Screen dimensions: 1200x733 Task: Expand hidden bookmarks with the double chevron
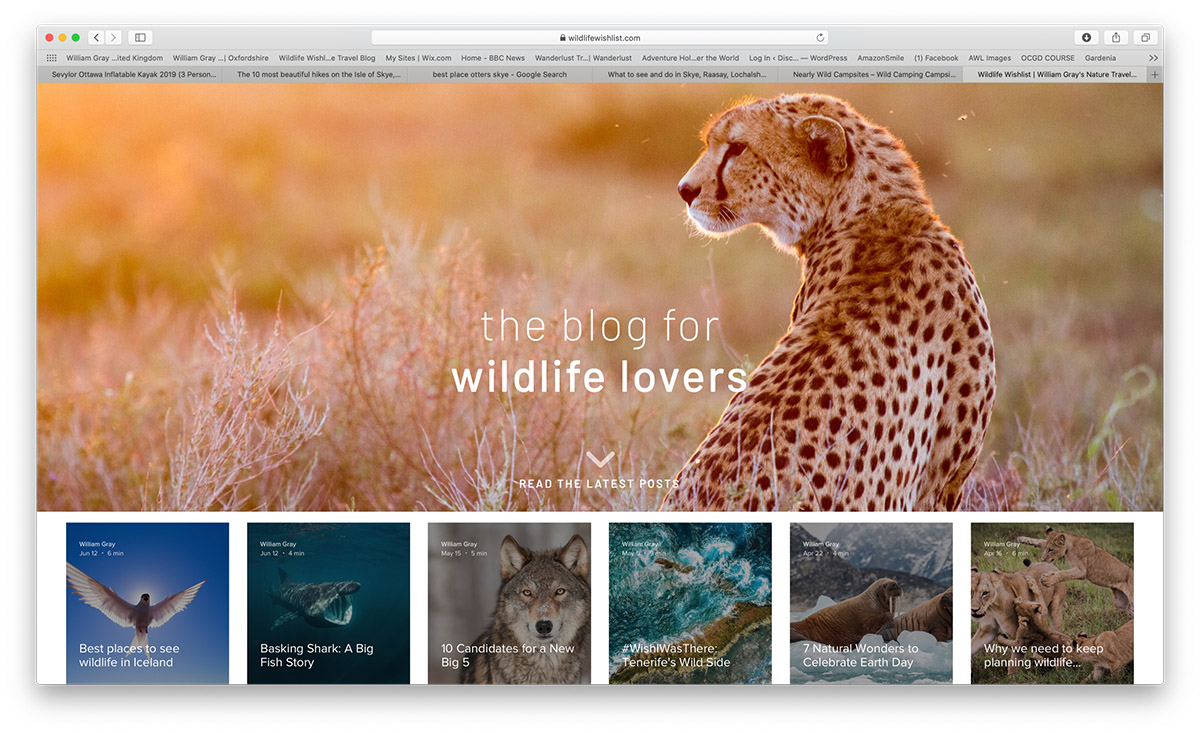pos(1153,58)
